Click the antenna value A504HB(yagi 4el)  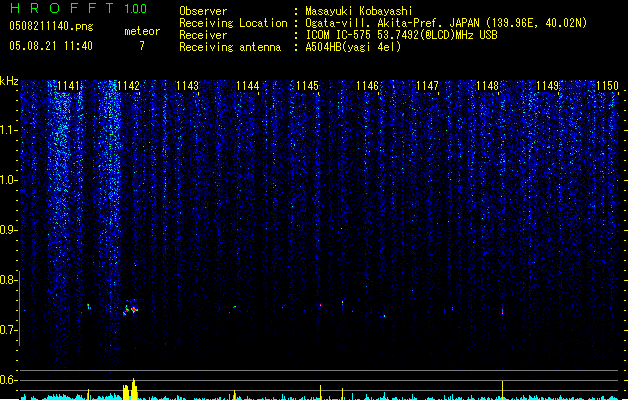point(353,47)
